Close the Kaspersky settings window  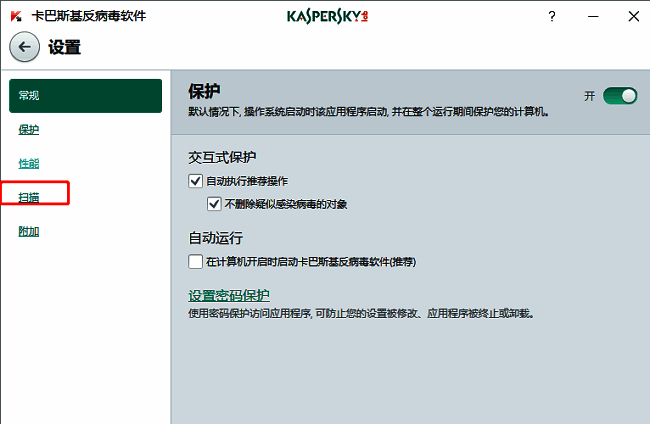click(x=631, y=16)
